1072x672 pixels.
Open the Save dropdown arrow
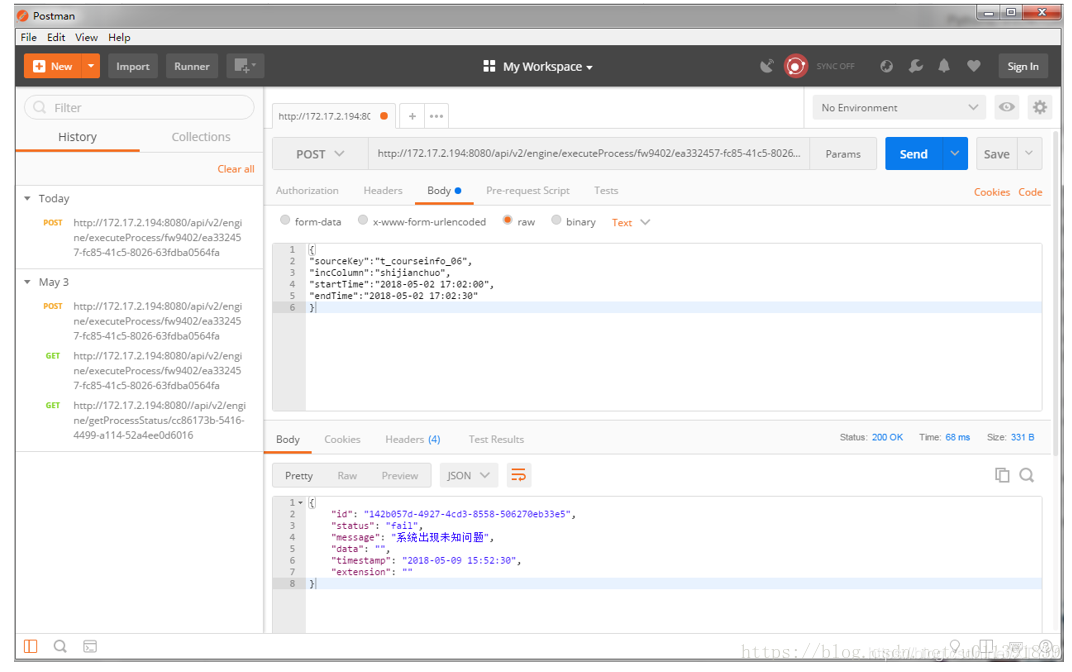coord(1029,154)
